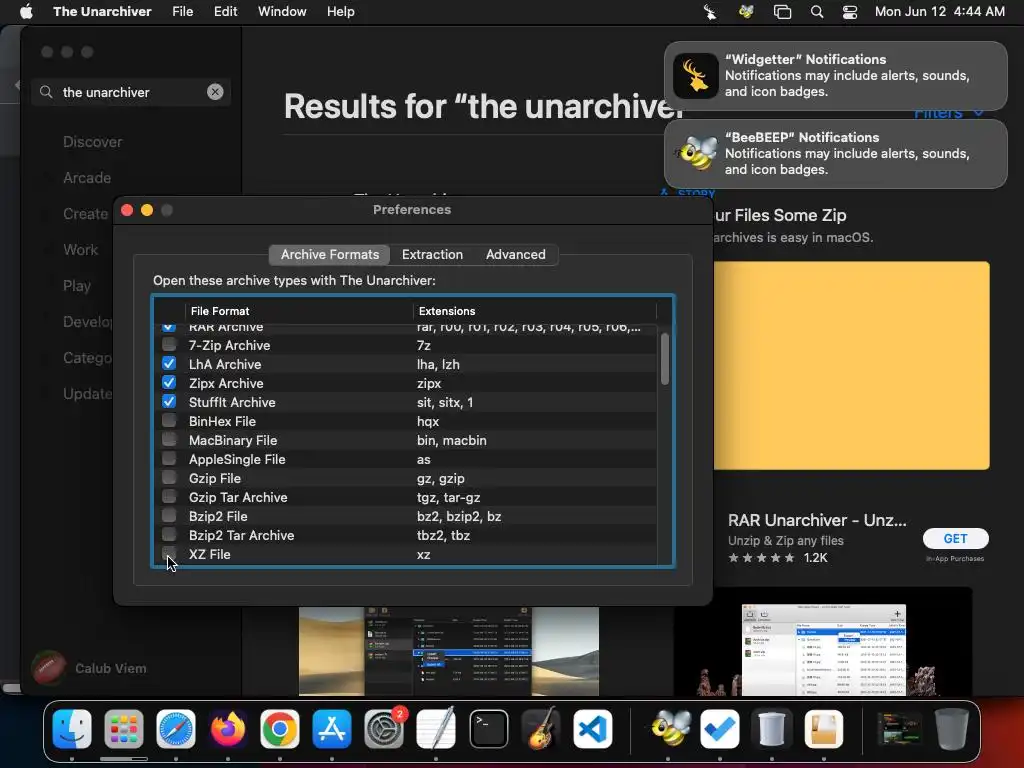Screen dimensions: 1024x768
Task: Open the Edit menu
Action: [x=225, y=11]
